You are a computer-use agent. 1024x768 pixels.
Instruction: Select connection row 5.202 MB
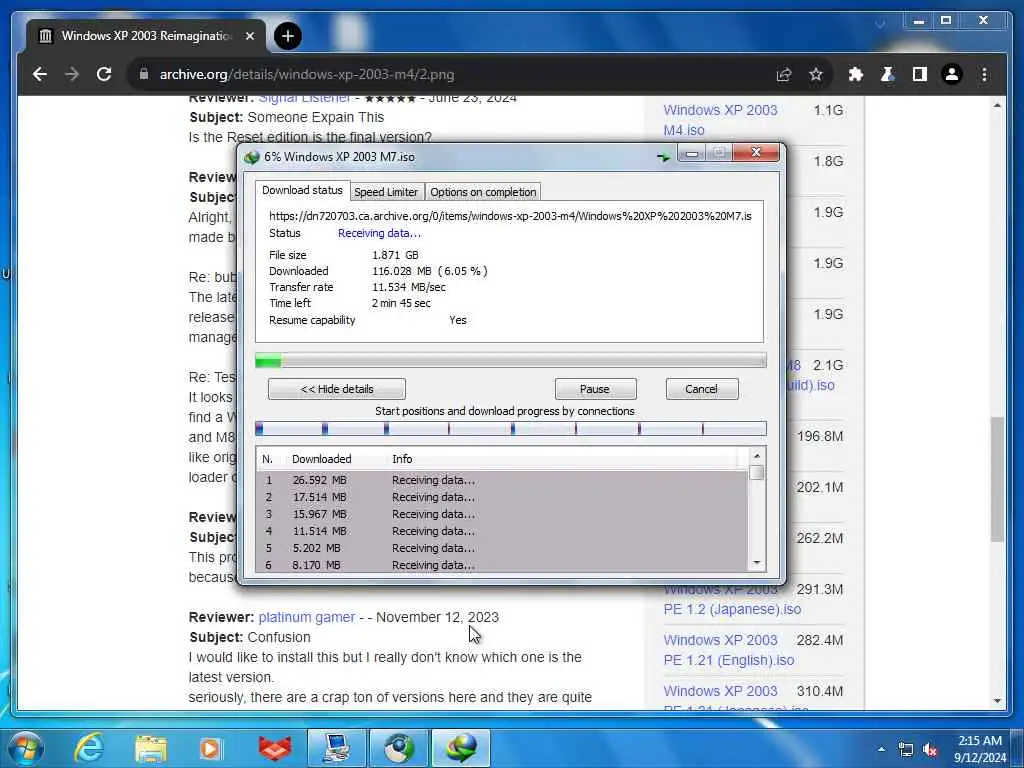click(502, 548)
